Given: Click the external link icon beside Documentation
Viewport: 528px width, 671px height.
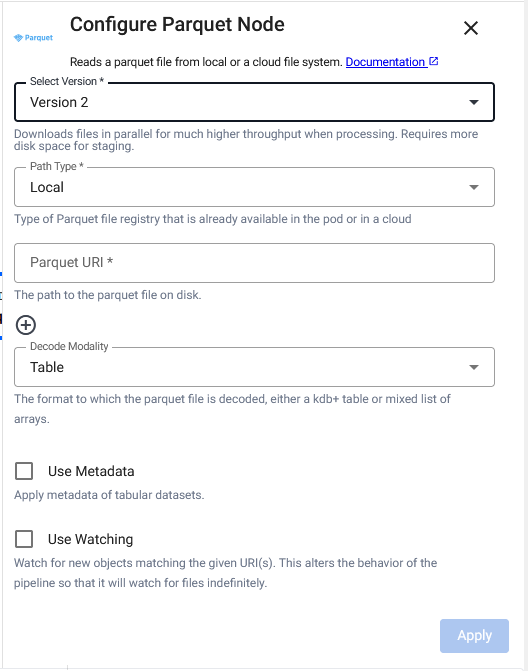Looking at the screenshot, I should tap(433, 61).
